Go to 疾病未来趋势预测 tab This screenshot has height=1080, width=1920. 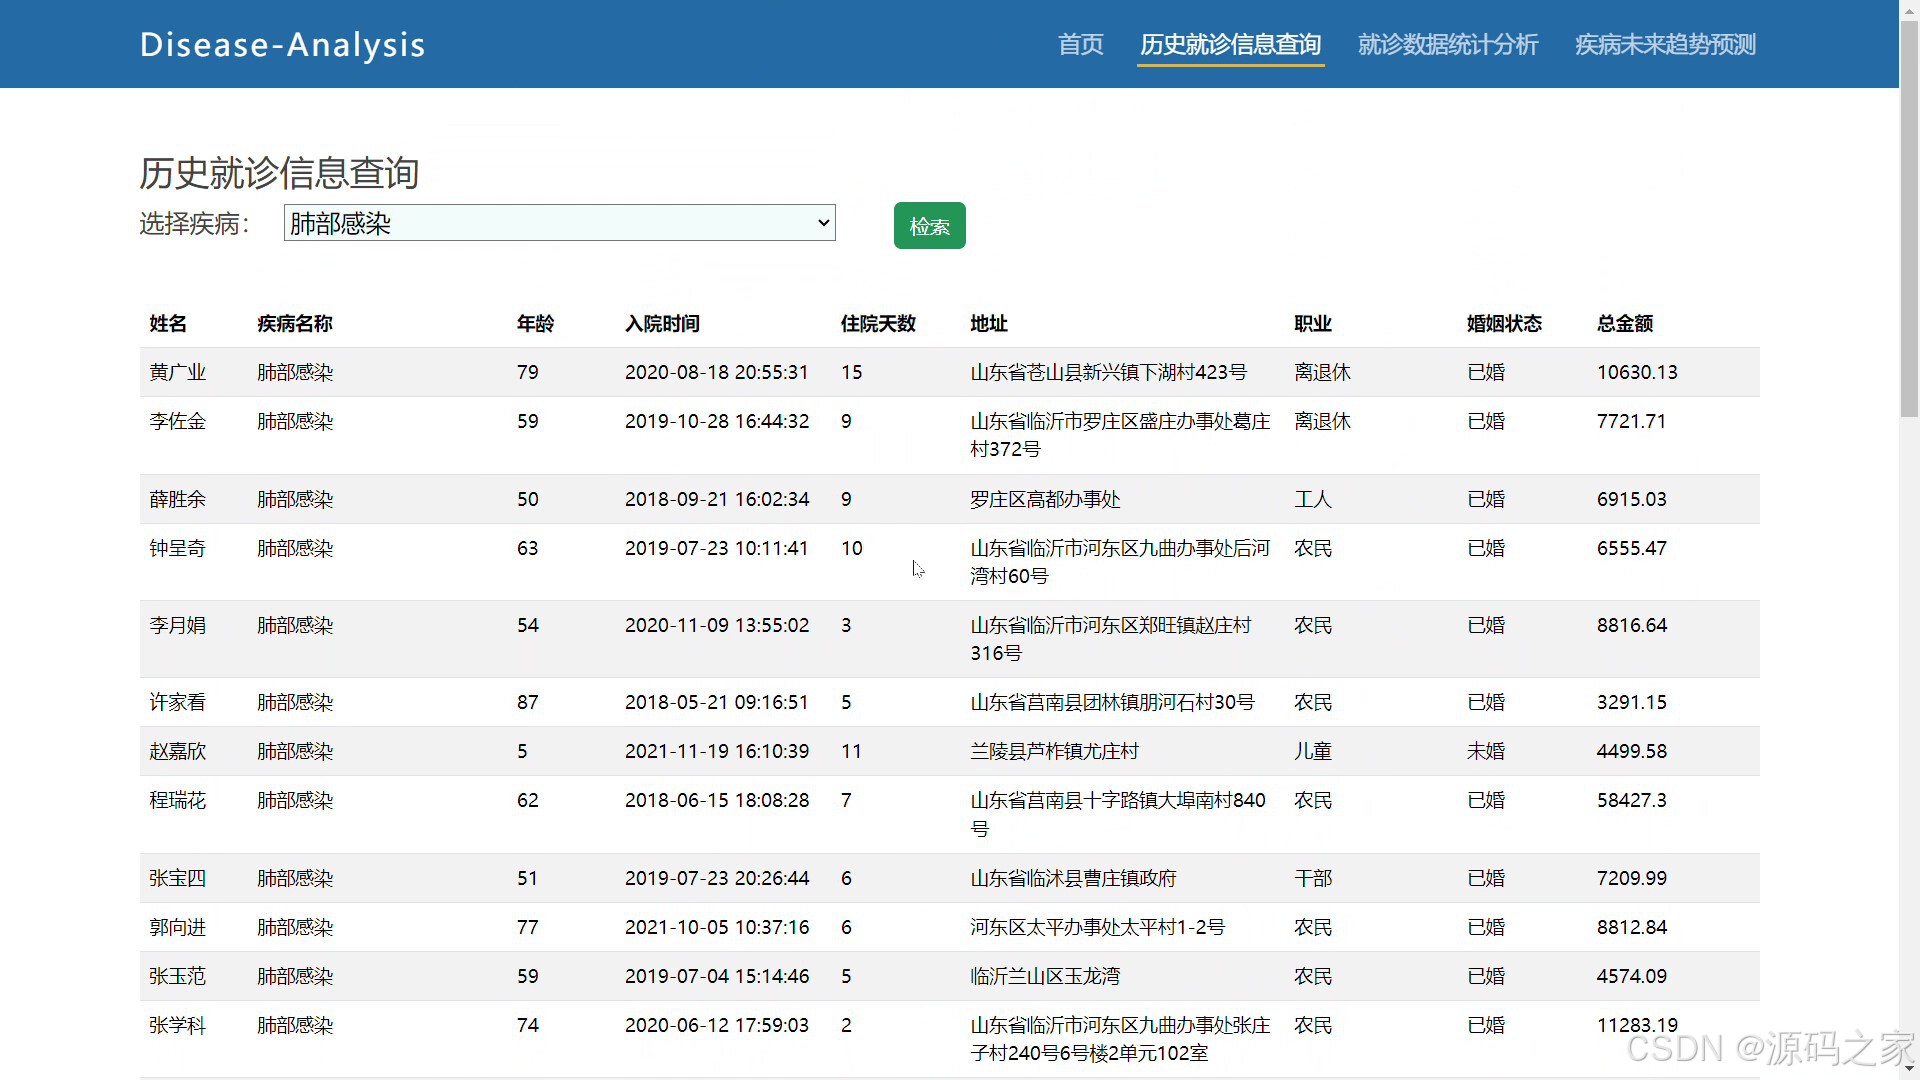pyautogui.click(x=1665, y=44)
